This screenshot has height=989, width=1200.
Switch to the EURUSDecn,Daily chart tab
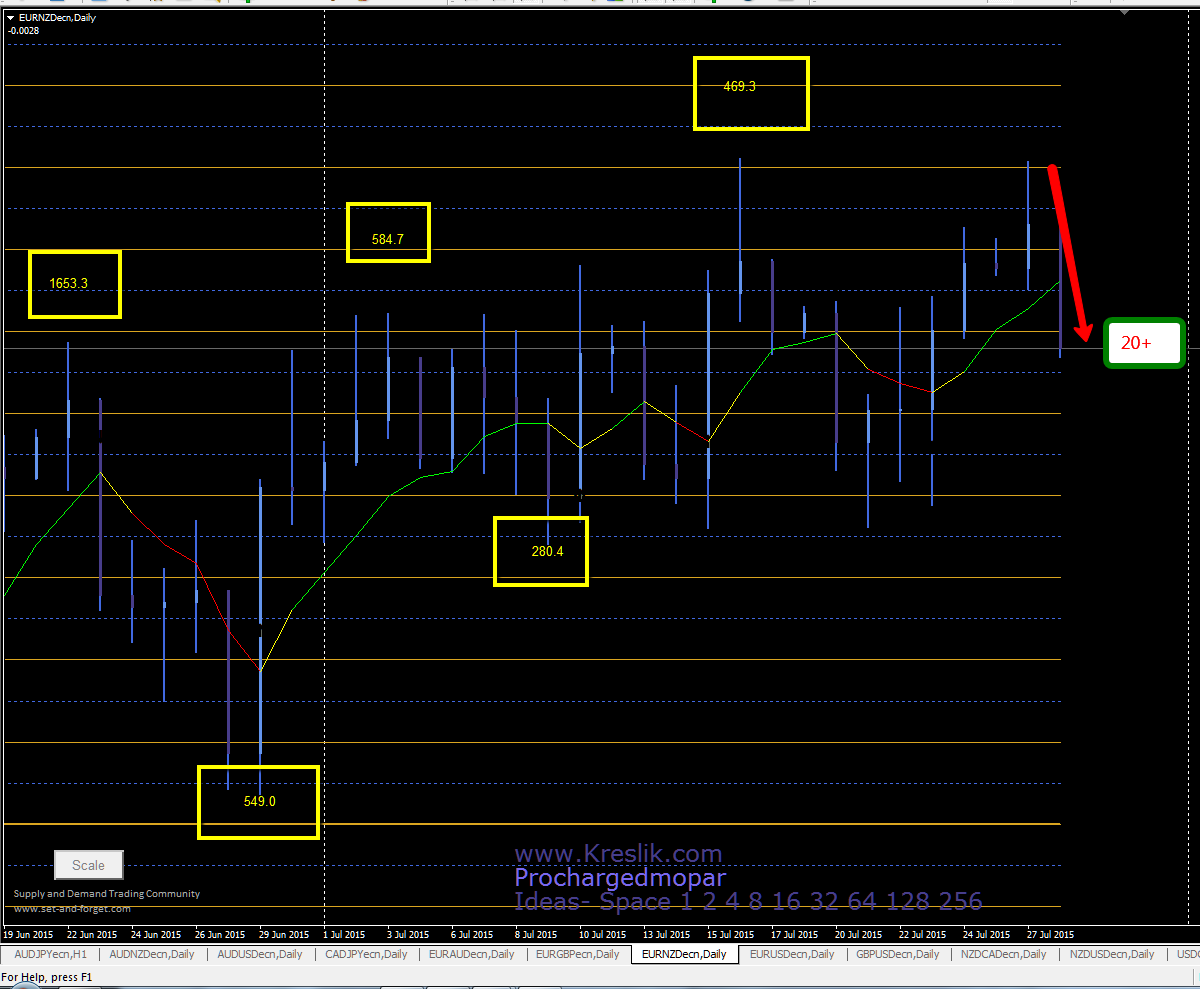pyautogui.click(x=792, y=954)
